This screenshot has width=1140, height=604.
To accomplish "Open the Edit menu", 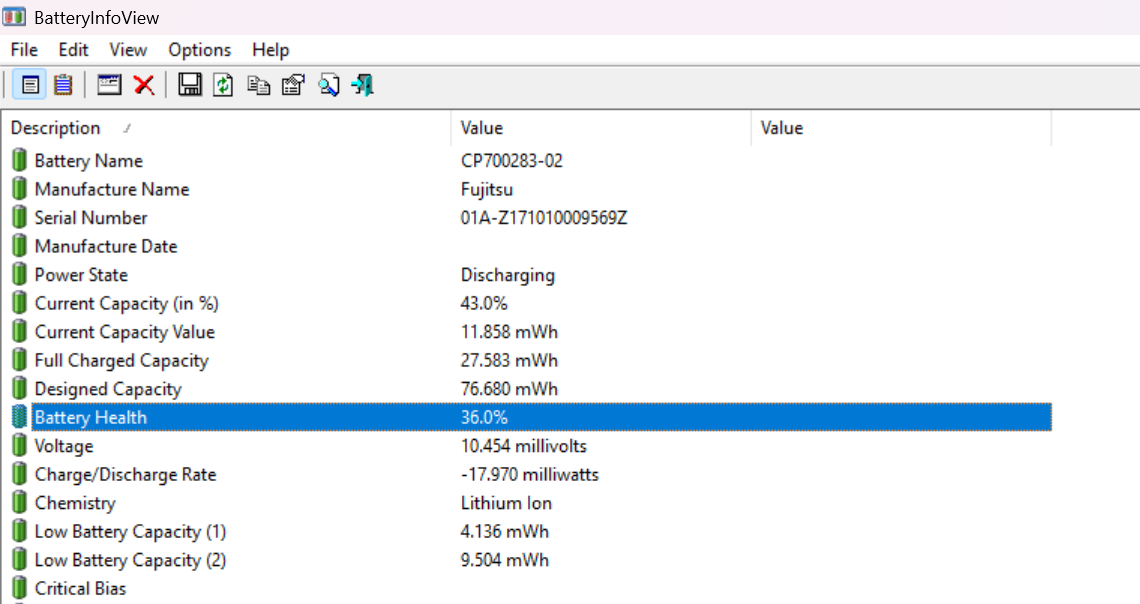I will tap(73, 49).
